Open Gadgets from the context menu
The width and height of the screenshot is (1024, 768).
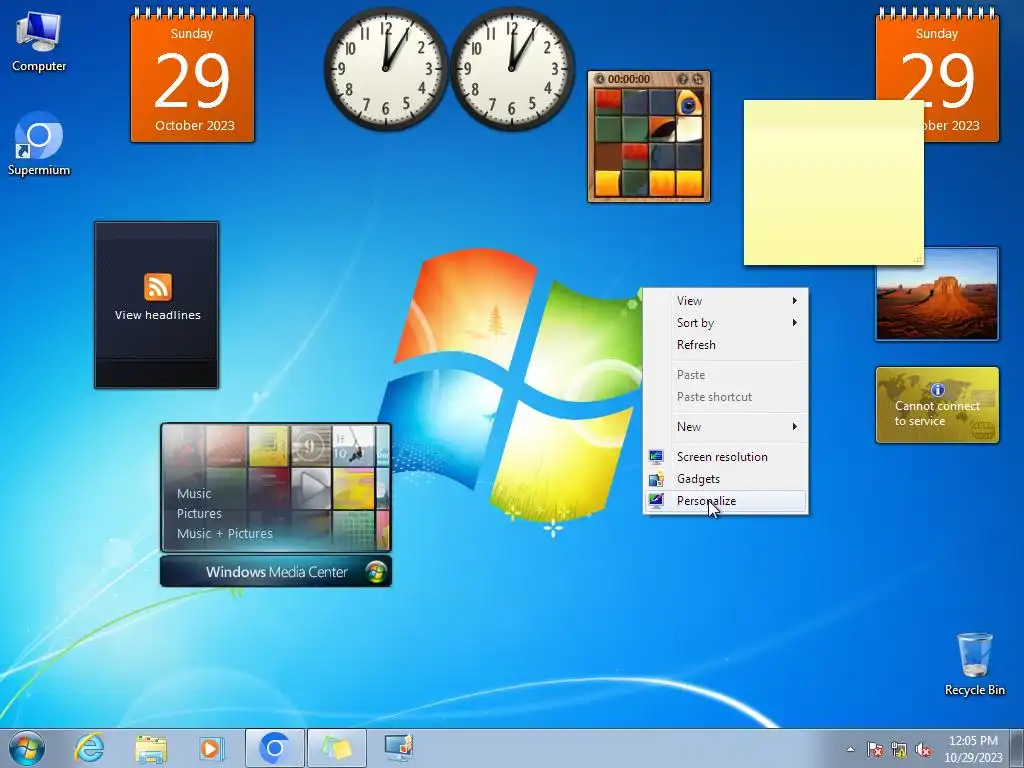click(x=725, y=479)
